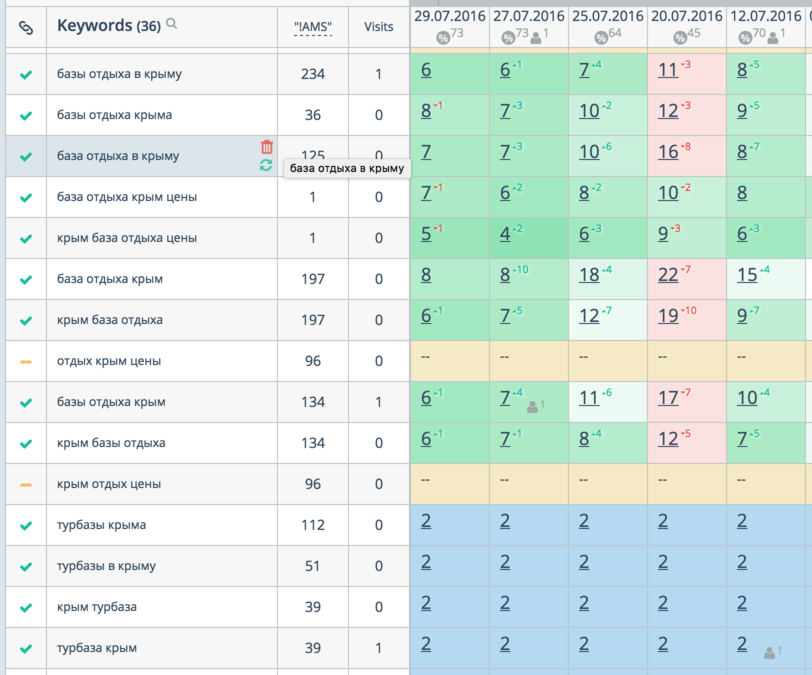
Task: Select keyword турбазы в крыму
Action: click(x=106, y=566)
